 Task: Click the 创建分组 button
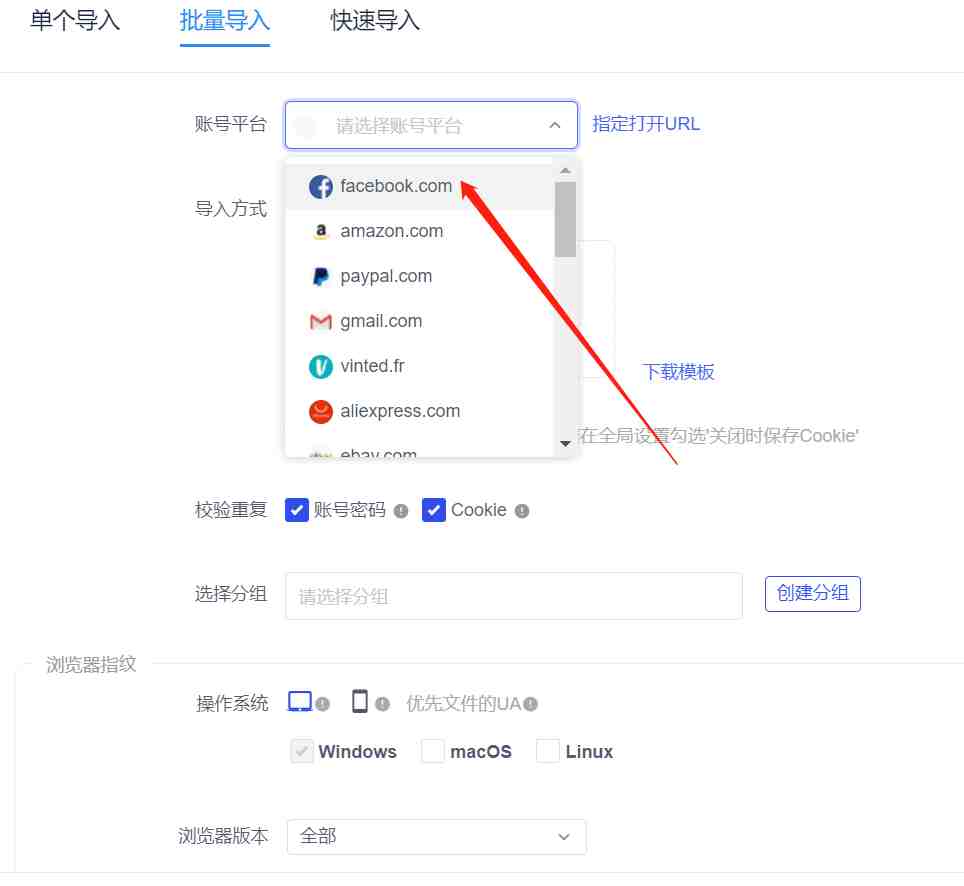coord(813,594)
